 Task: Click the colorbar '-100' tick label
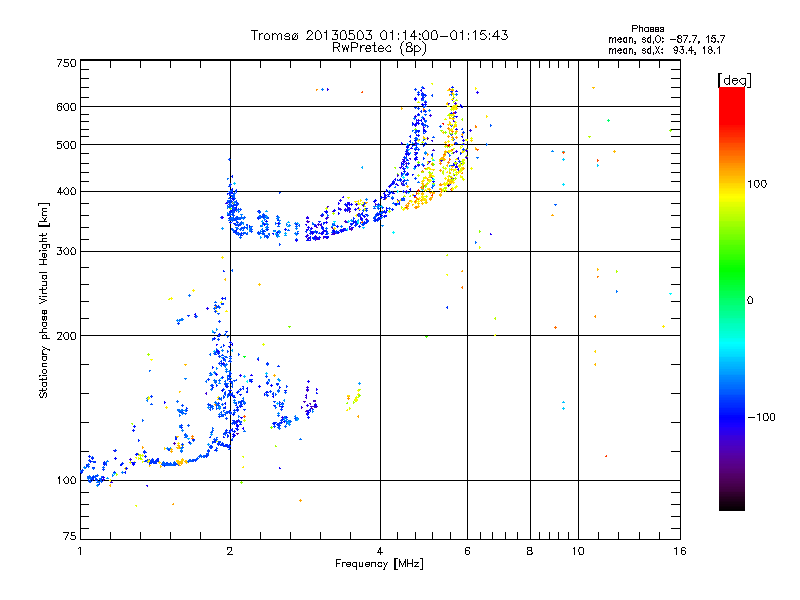click(761, 417)
